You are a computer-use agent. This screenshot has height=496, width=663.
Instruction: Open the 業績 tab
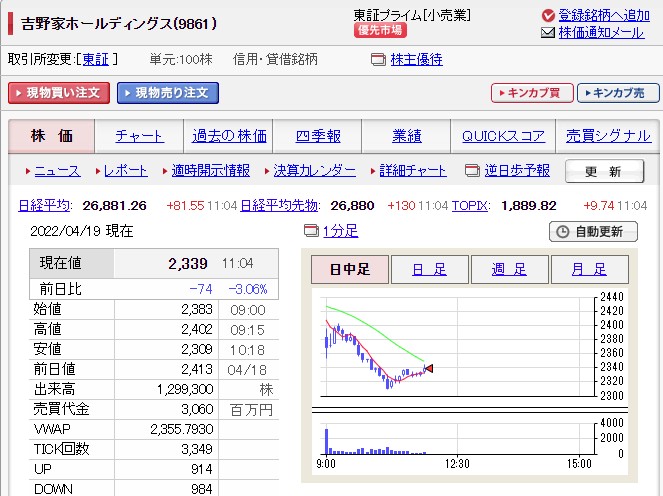[407, 136]
